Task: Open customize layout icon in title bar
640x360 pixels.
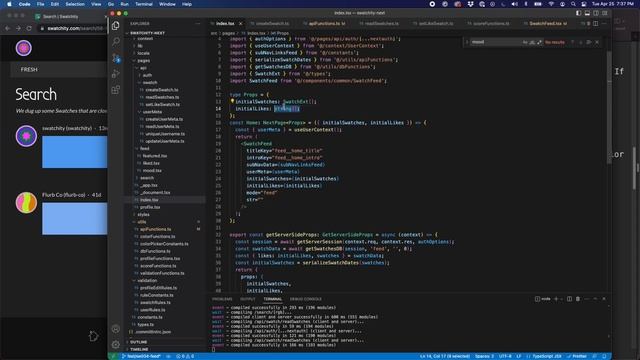Action: coord(604,13)
